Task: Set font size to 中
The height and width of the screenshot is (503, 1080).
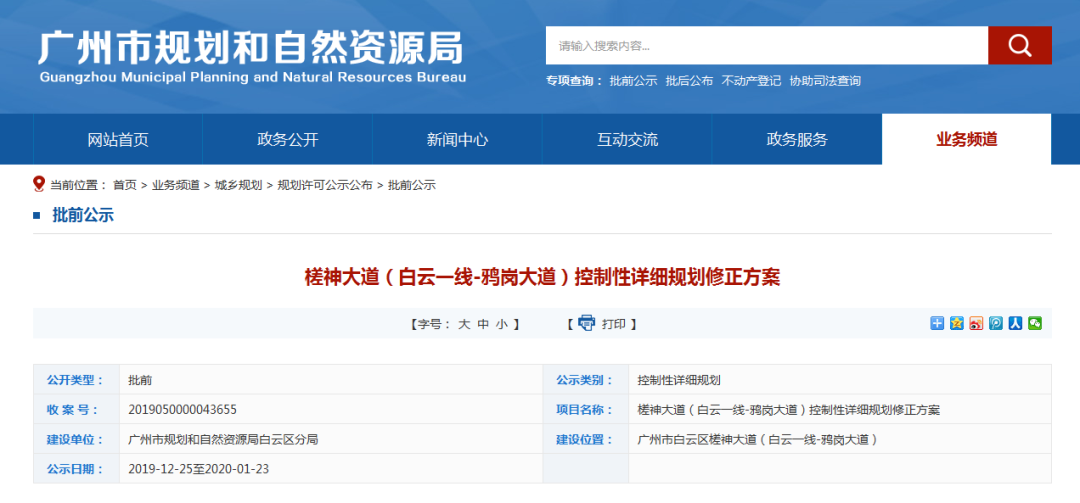Action: [483, 324]
